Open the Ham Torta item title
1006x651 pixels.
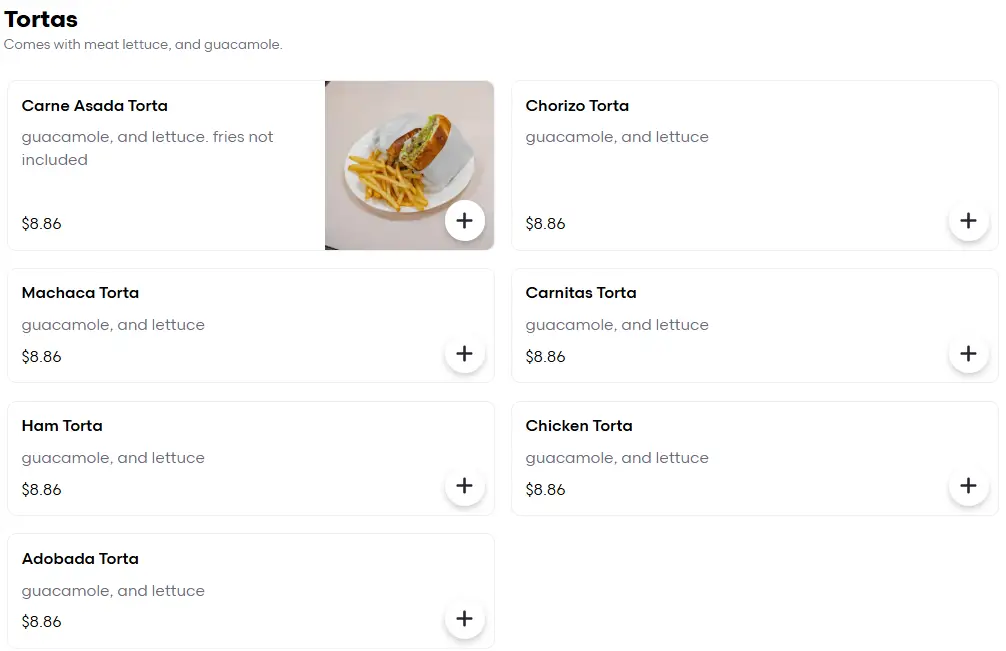(62, 426)
